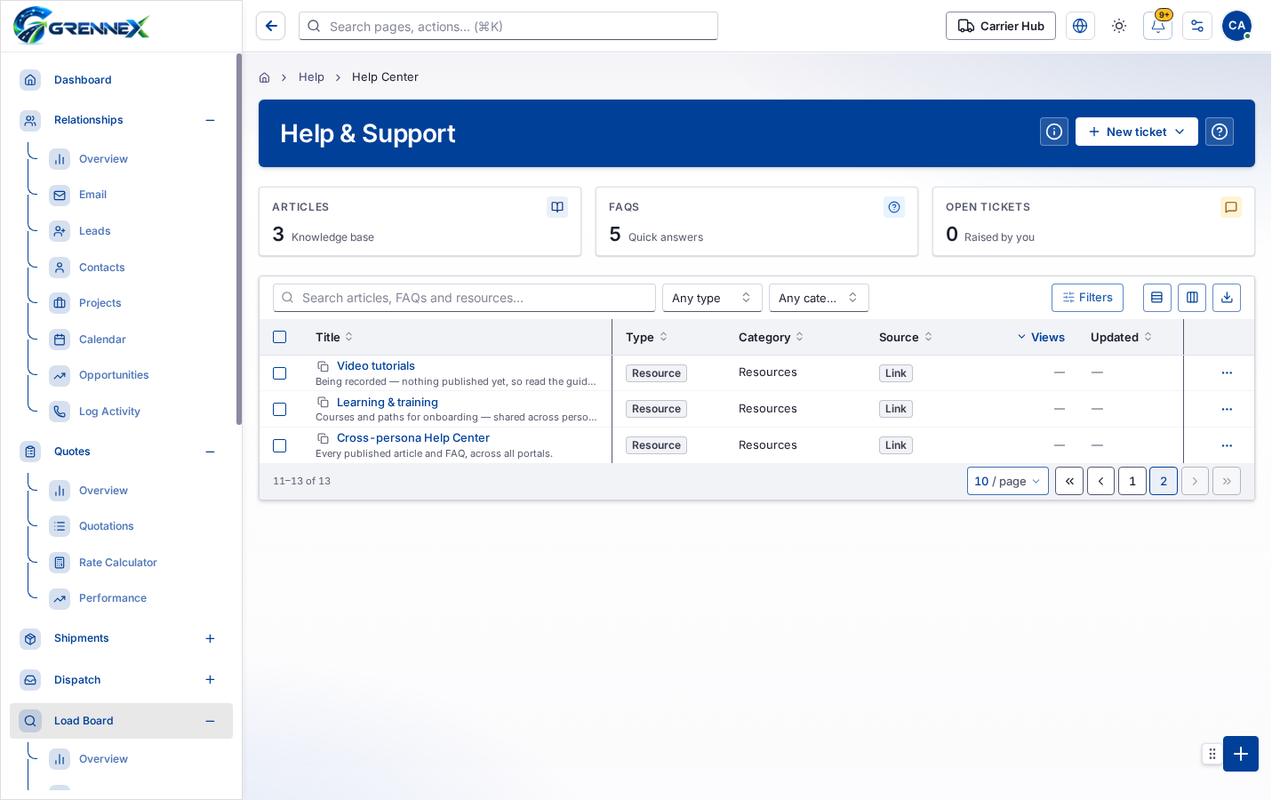Viewport: 1280px width, 800px height.
Task: Click the Search articles, FAQs and resources field
Action: pos(464,298)
